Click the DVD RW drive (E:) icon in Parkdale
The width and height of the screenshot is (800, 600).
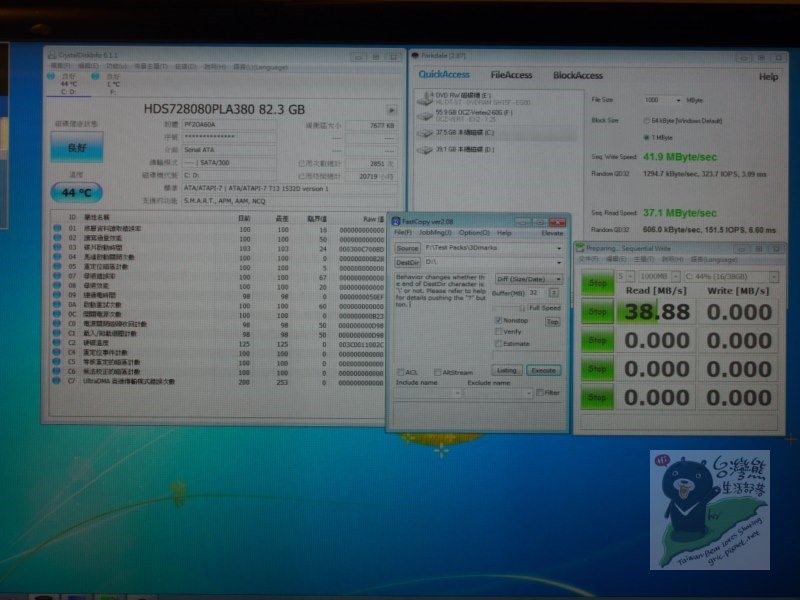pyautogui.click(x=425, y=98)
